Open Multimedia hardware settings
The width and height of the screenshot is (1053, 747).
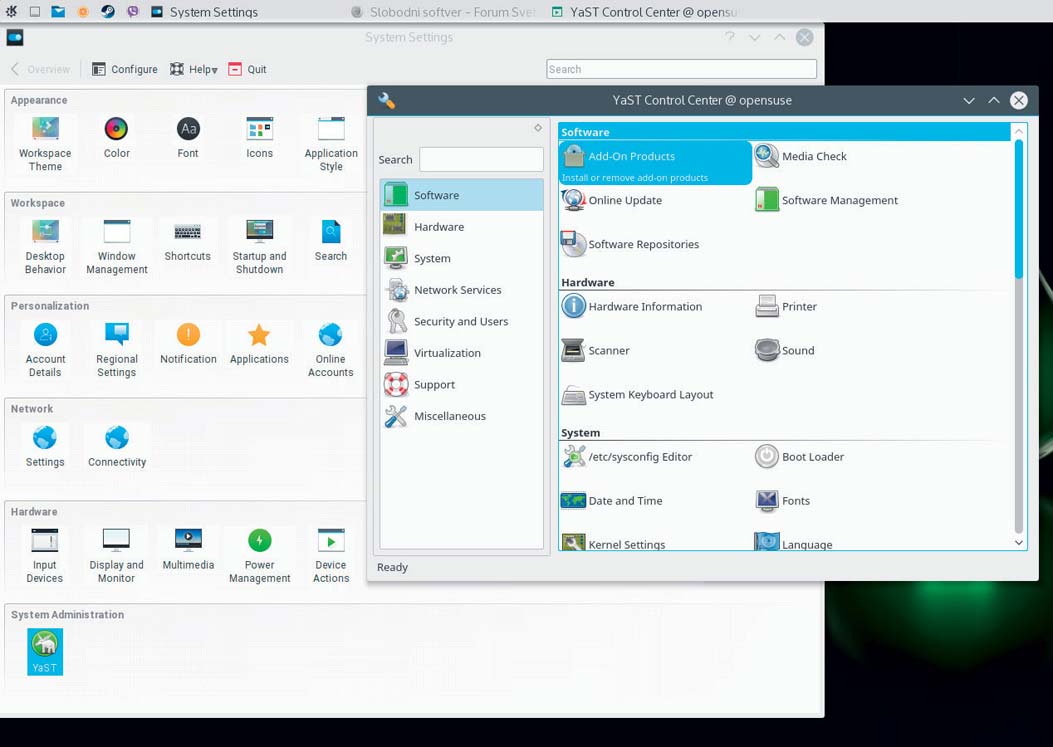pyautogui.click(x=188, y=550)
